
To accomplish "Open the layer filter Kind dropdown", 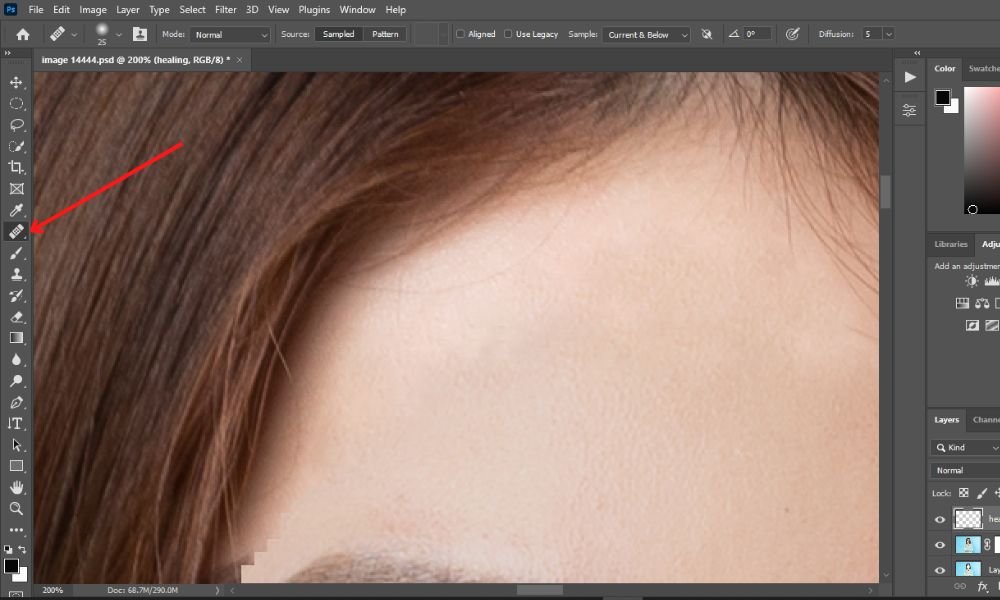I will [x=965, y=448].
